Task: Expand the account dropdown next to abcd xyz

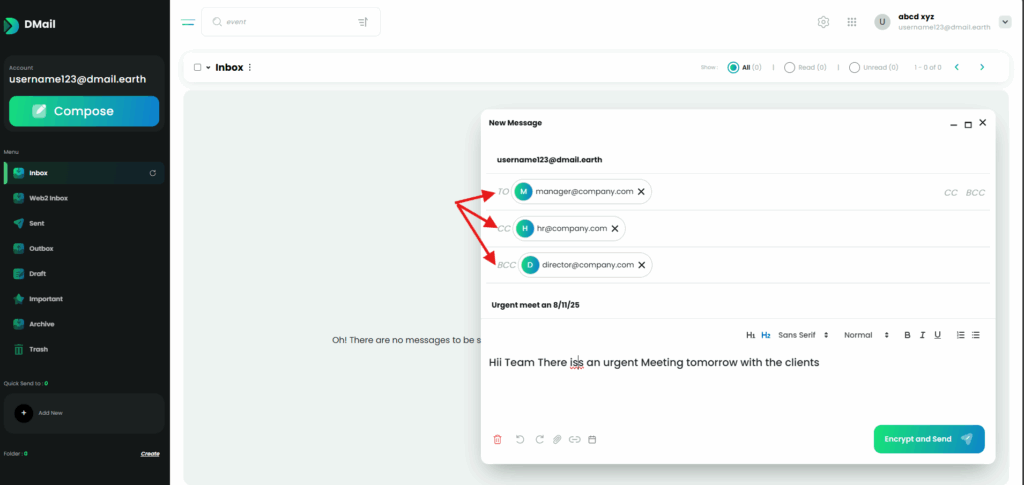Action: click(x=1005, y=22)
